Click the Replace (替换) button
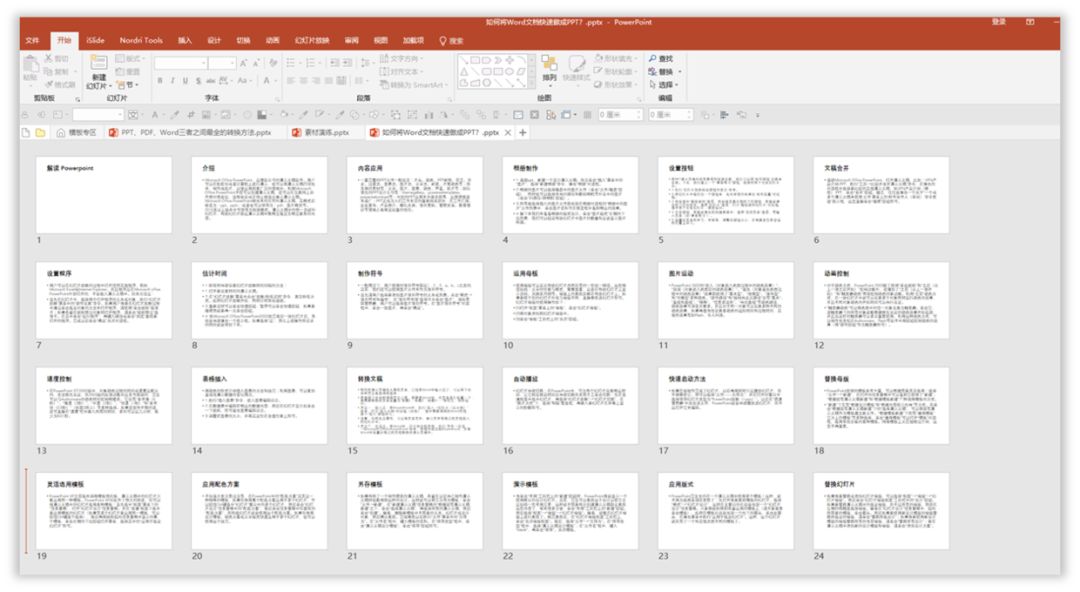The image size is (1080, 592). [665, 72]
